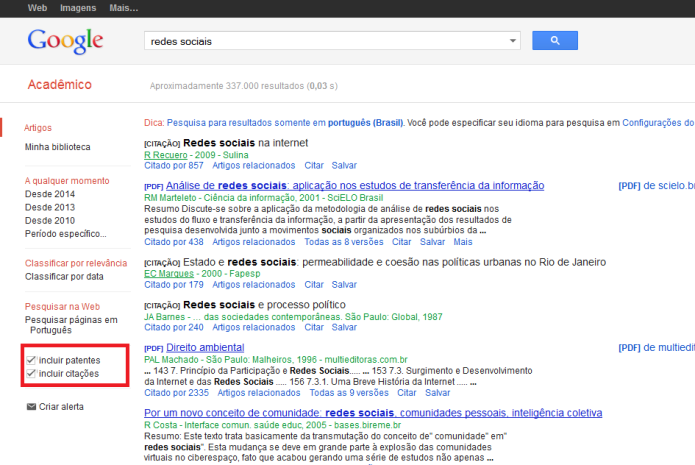Image resolution: width=695 pixels, height=465 pixels.
Task: Click Artigos relacionados under Recuero result
Action: click(x=254, y=165)
